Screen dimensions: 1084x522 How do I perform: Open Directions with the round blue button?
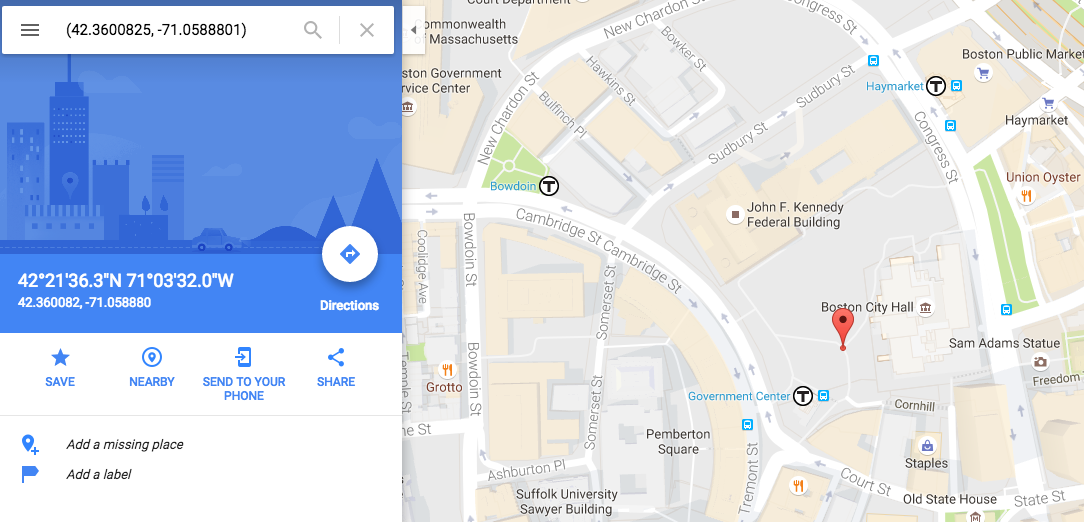click(x=350, y=254)
